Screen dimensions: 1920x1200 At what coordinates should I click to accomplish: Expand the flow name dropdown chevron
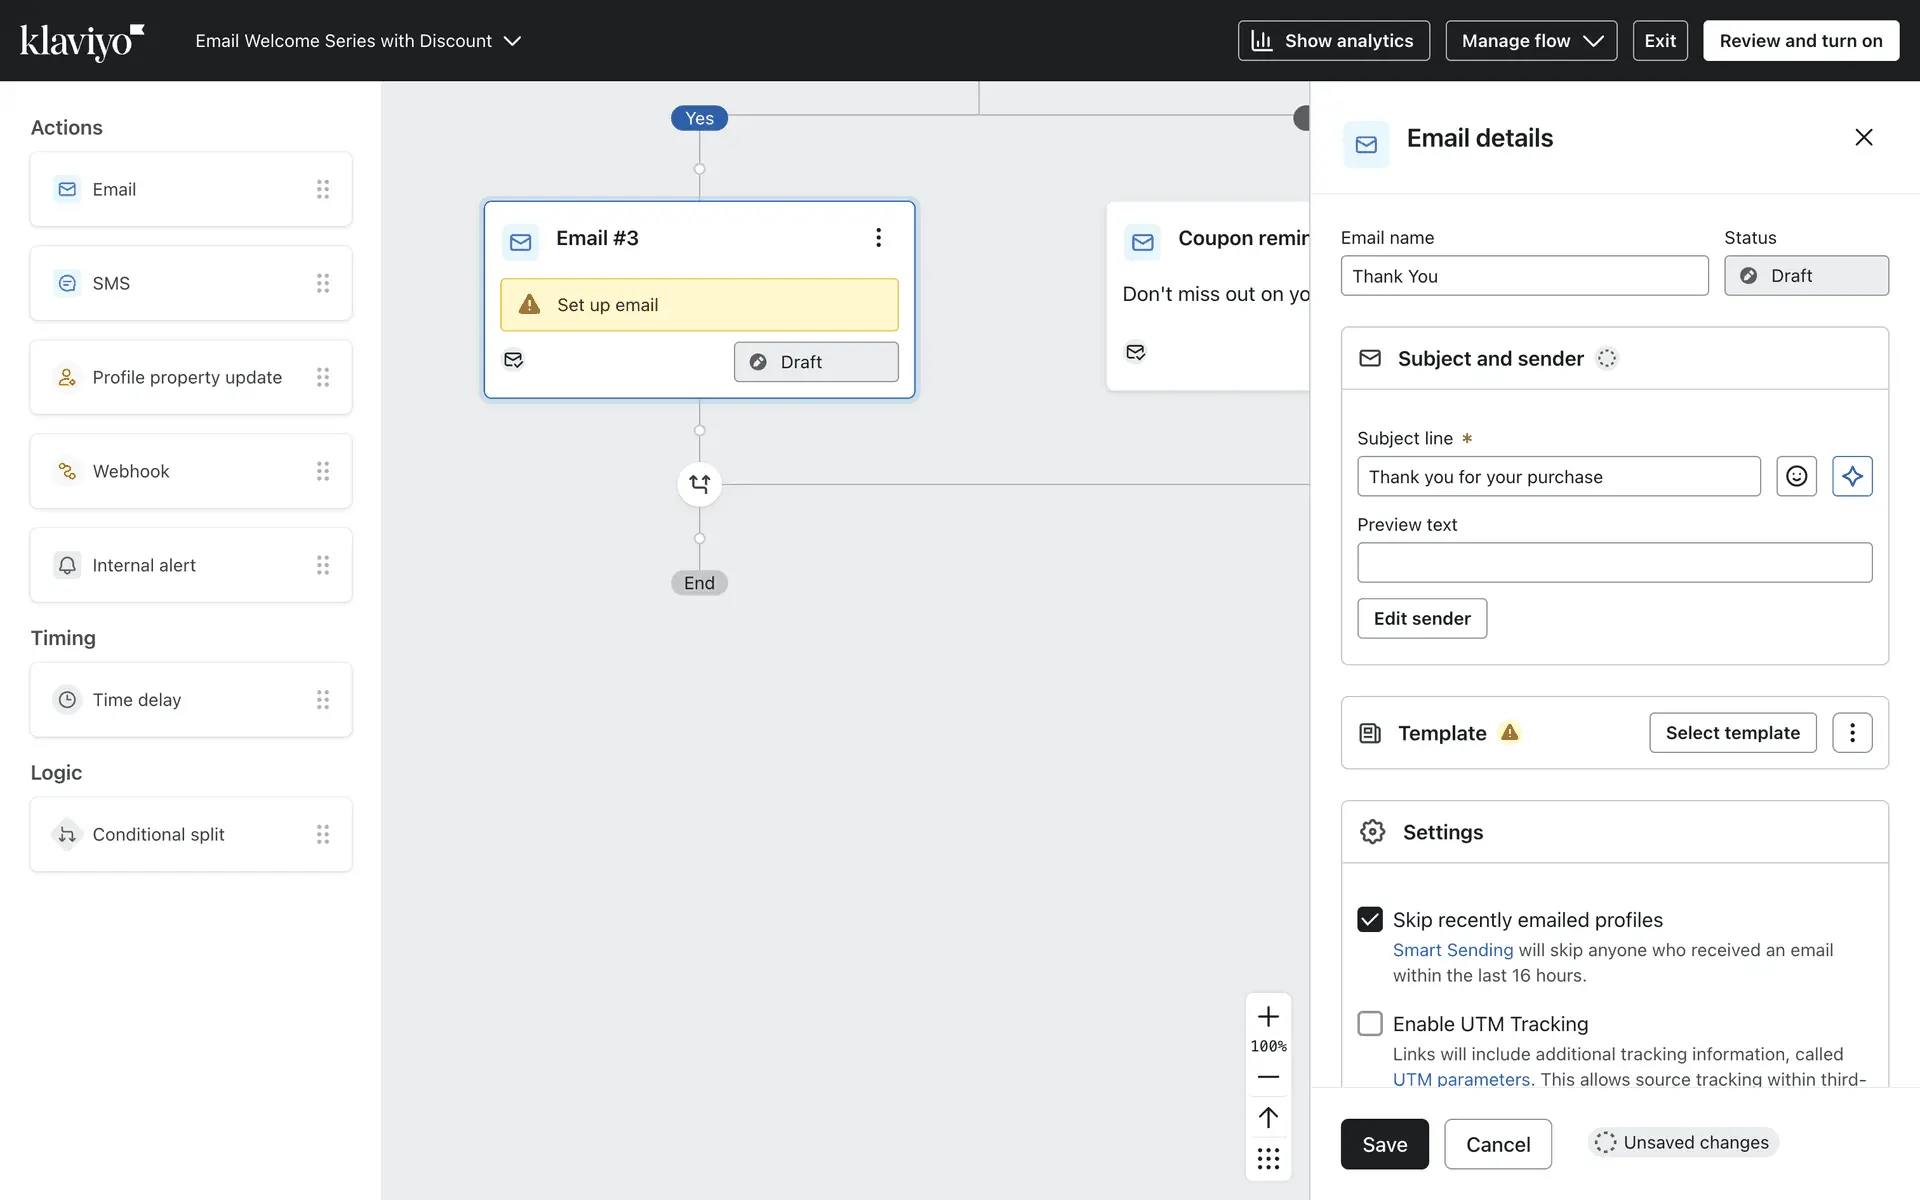point(513,41)
